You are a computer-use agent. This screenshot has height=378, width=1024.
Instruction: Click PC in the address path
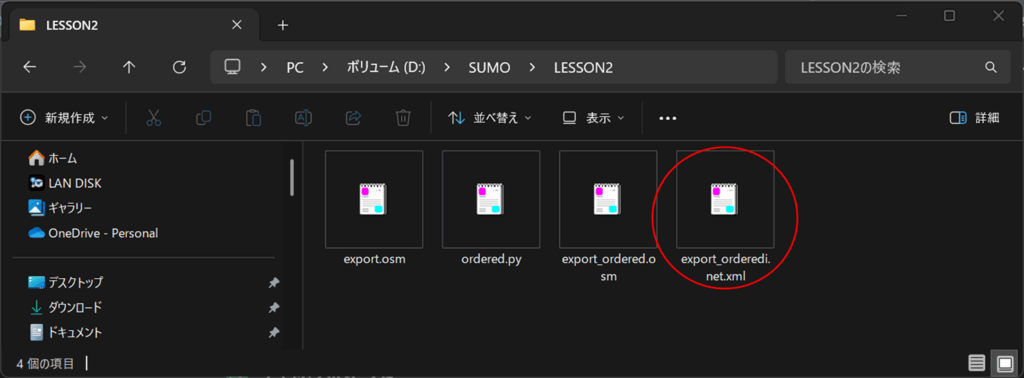(295, 67)
